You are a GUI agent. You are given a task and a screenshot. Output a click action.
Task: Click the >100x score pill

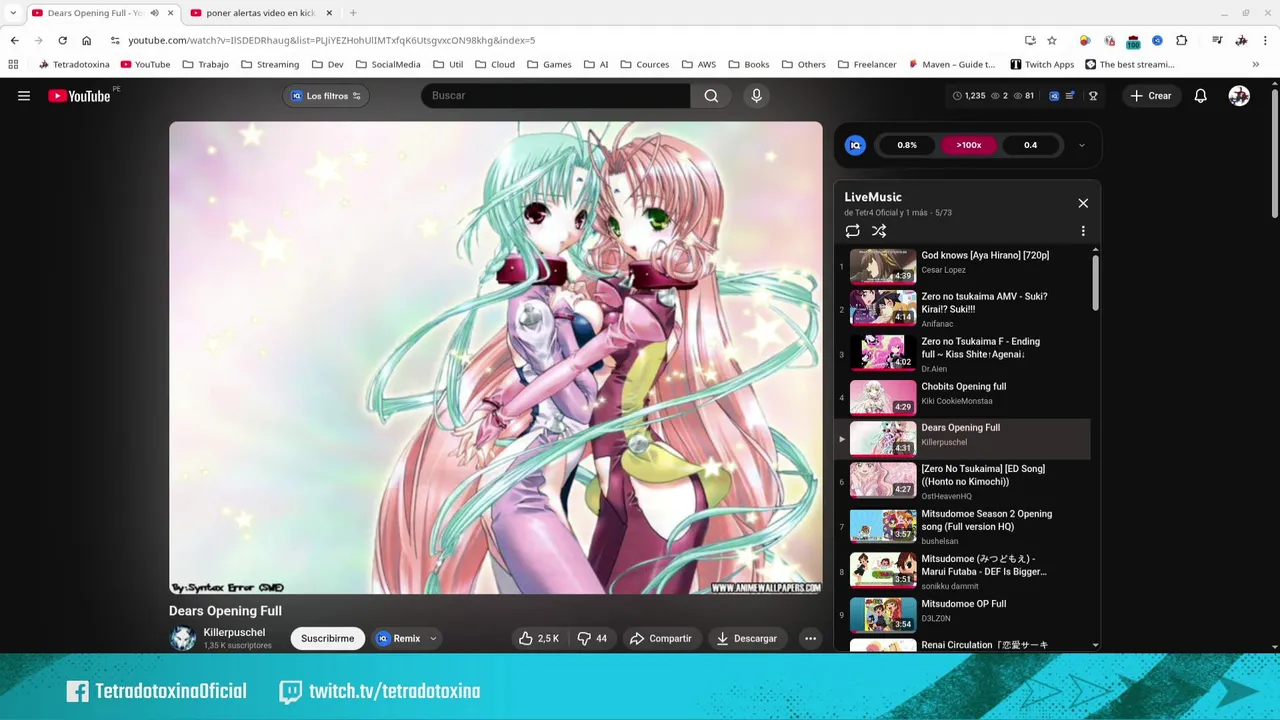point(969,145)
